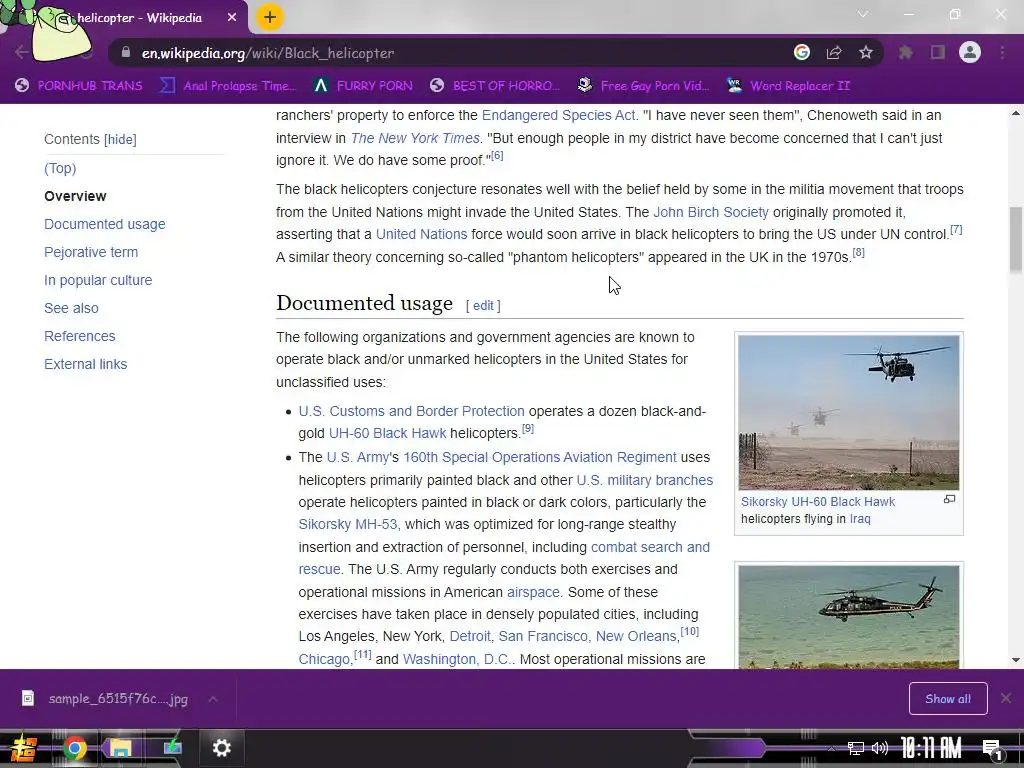
Task: Open Settings gear on the taskbar
Action: click(x=221, y=748)
